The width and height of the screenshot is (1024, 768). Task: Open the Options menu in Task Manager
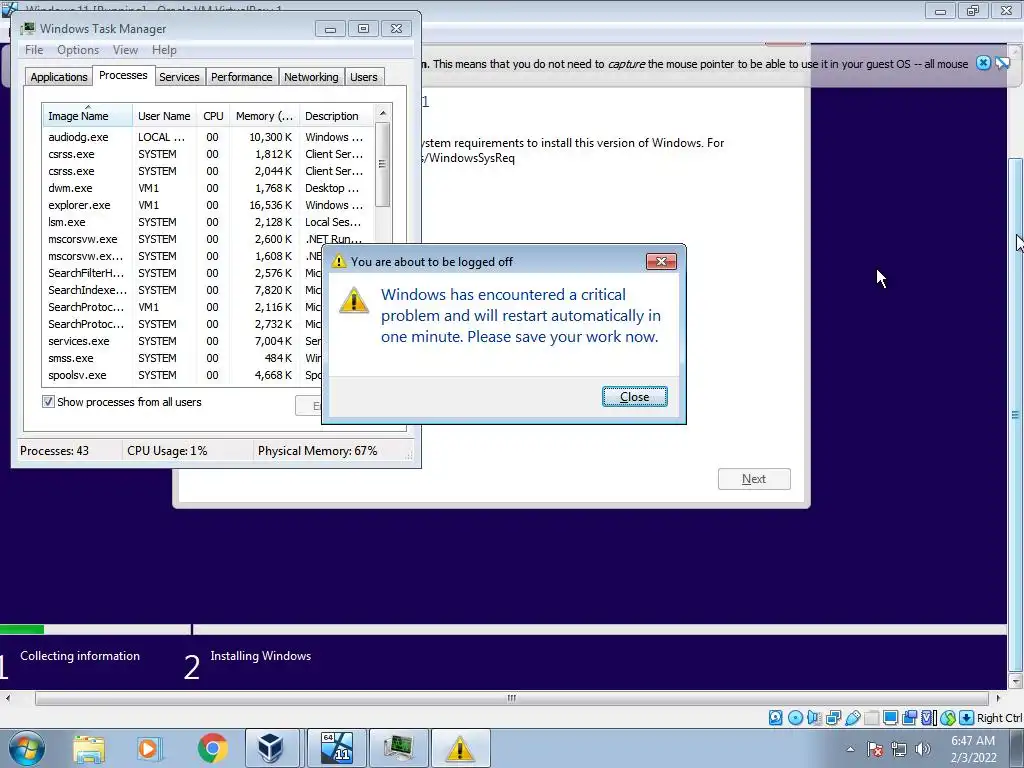[78, 50]
